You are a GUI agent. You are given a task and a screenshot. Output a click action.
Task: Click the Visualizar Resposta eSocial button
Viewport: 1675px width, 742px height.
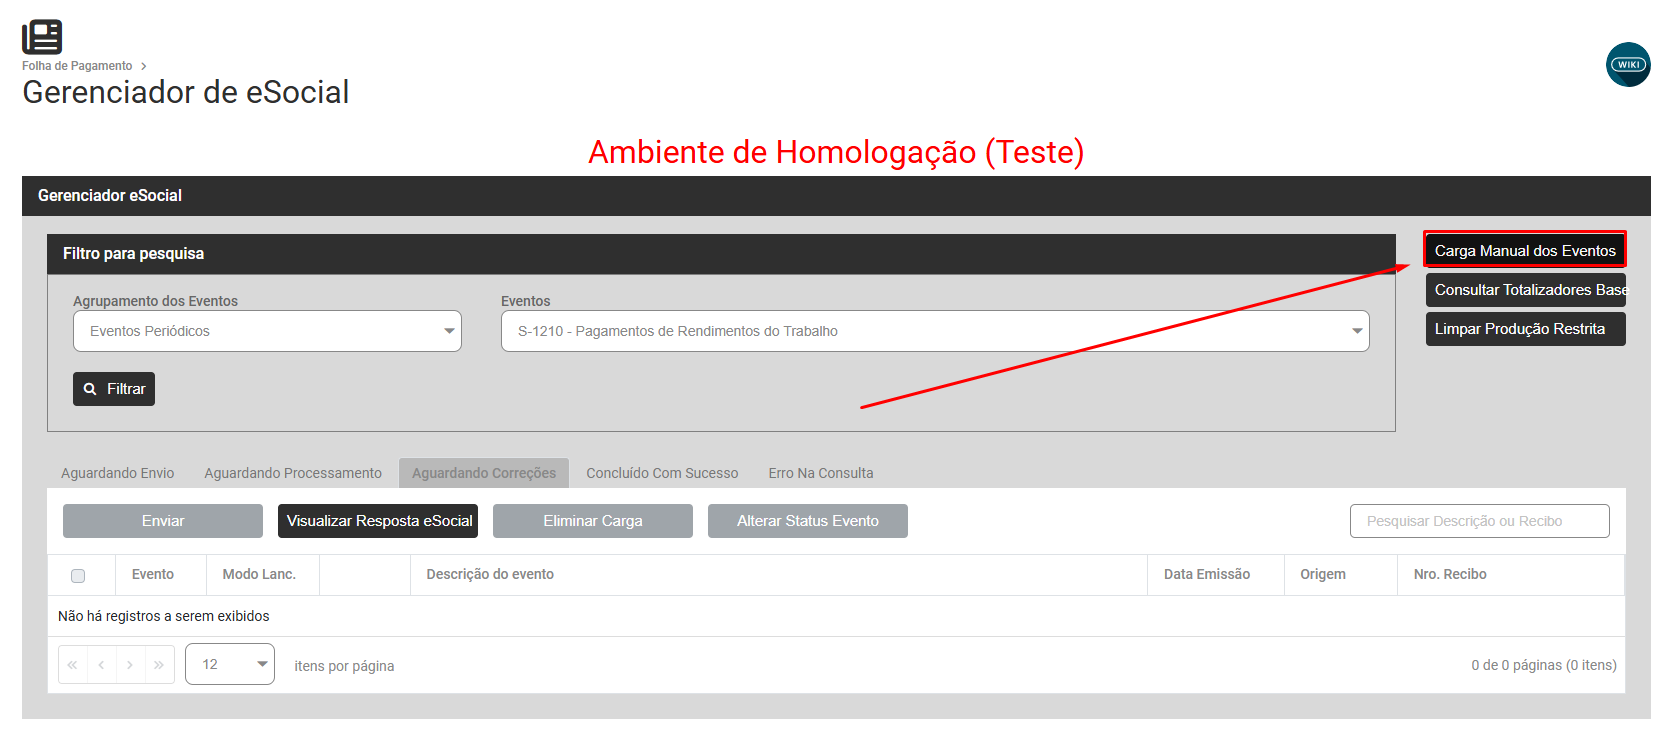tap(378, 521)
